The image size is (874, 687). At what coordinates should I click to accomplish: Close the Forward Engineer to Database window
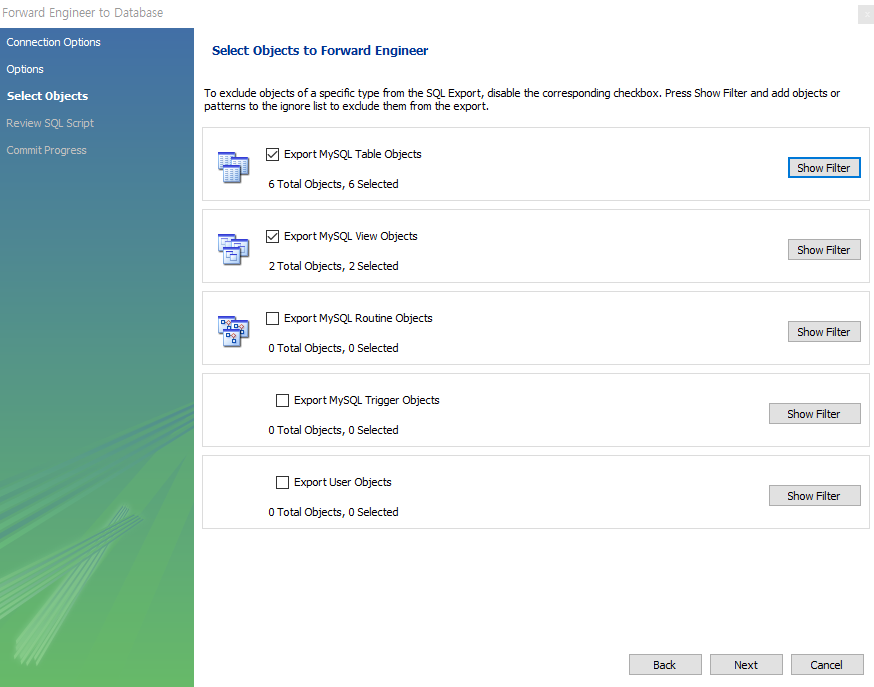point(866,15)
